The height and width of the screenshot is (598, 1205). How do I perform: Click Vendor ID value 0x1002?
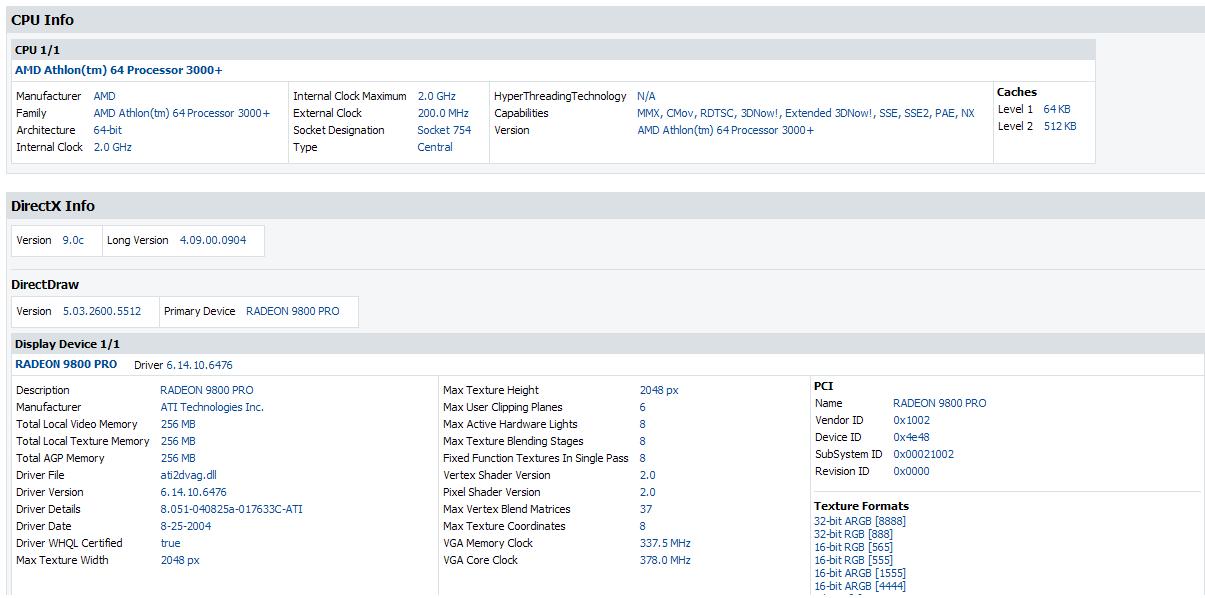(911, 420)
